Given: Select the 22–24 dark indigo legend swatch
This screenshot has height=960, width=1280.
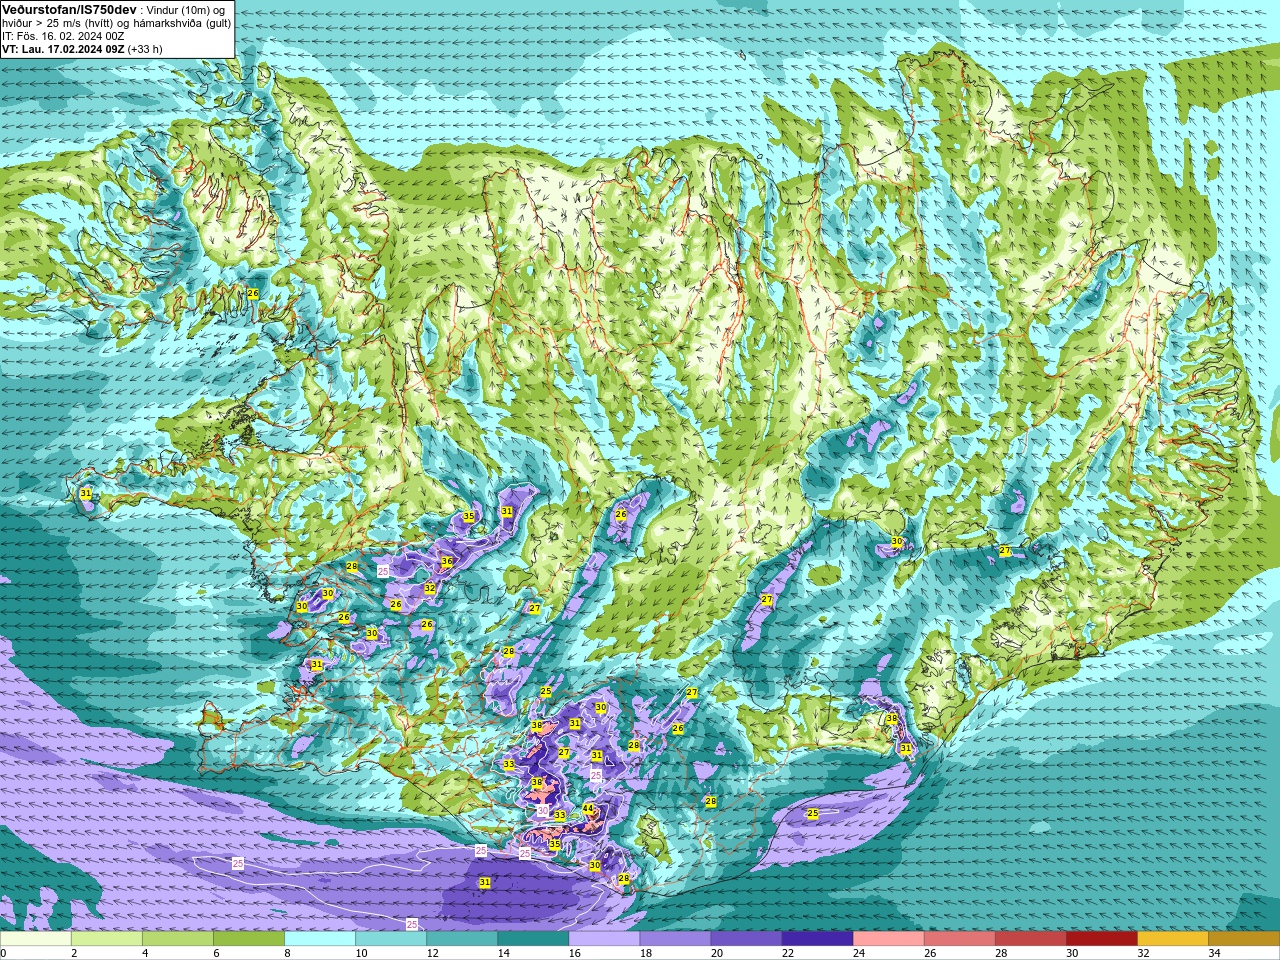Looking at the screenshot, I should coord(817,939).
